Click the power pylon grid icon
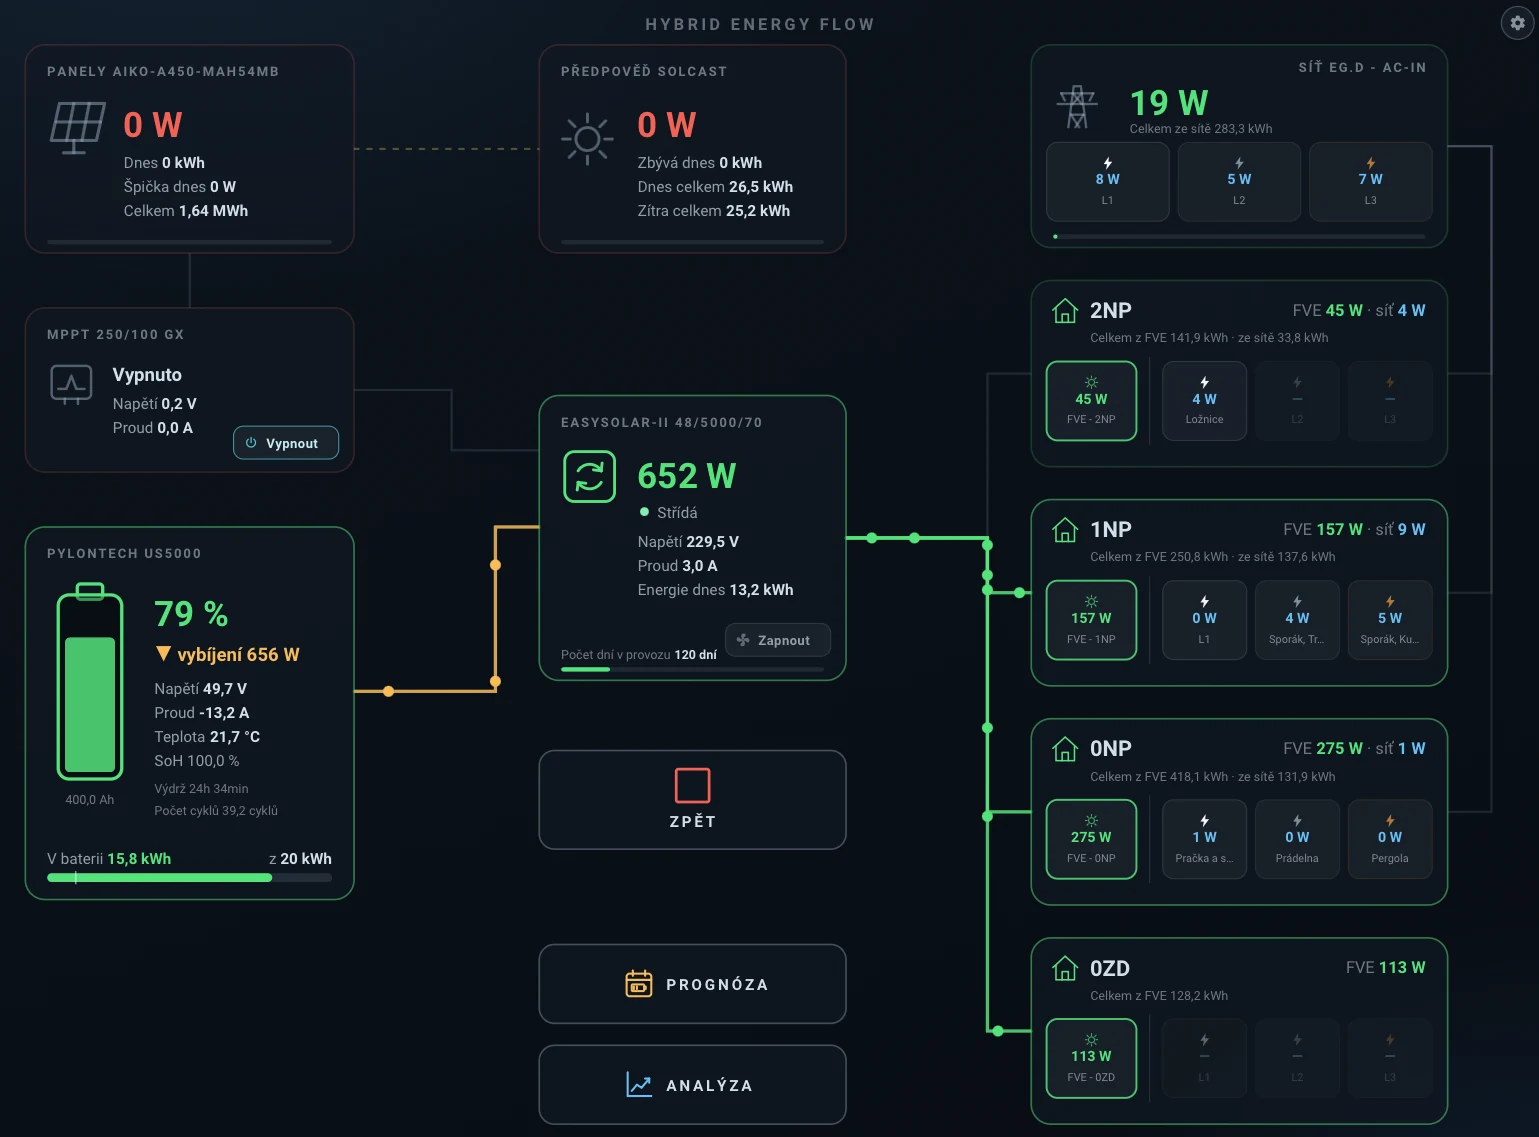1539x1137 pixels. coord(1077,106)
